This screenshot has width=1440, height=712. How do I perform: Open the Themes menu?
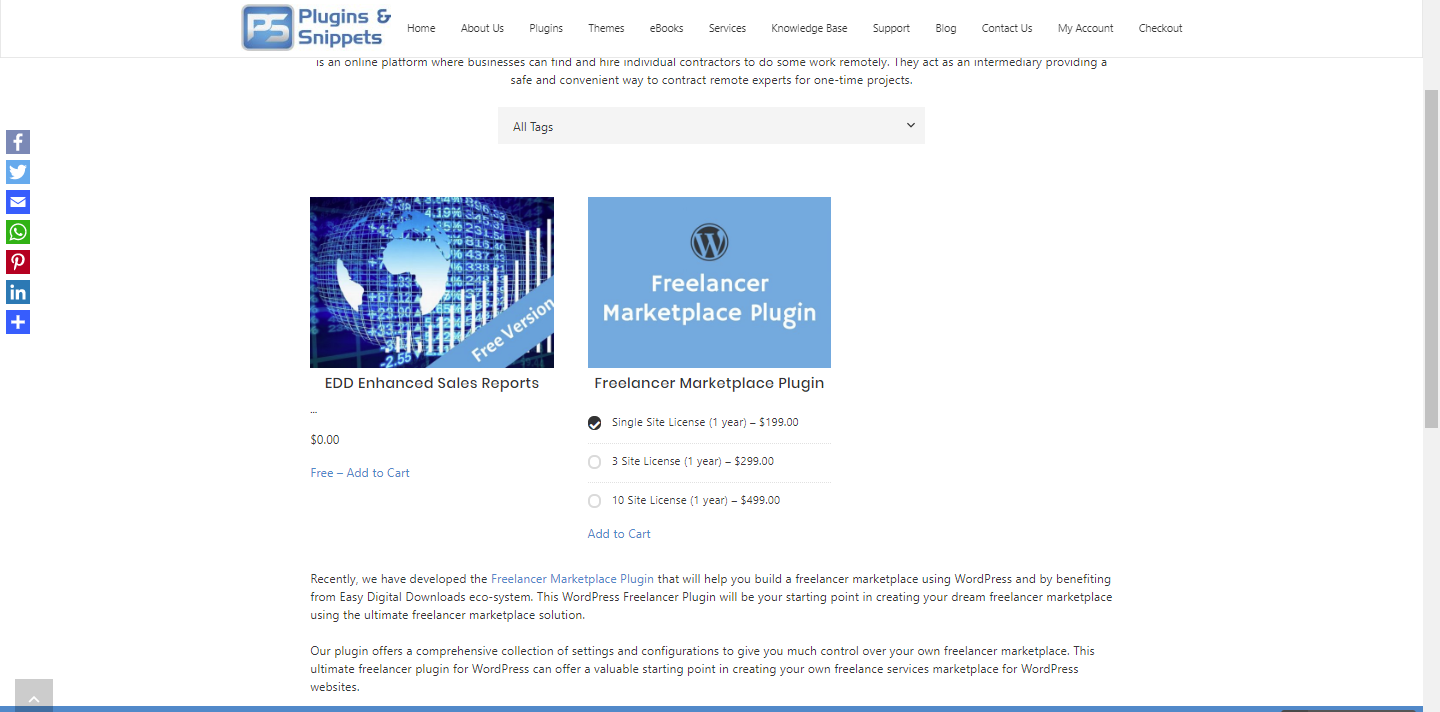(606, 28)
